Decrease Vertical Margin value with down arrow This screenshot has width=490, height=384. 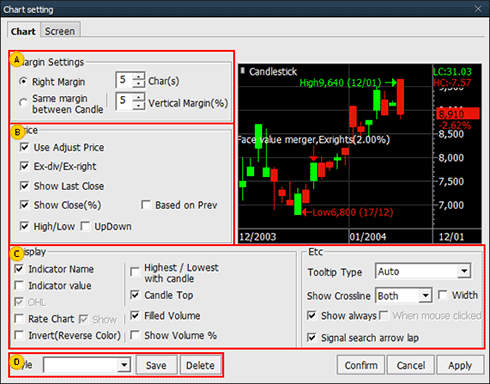click(x=139, y=106)
